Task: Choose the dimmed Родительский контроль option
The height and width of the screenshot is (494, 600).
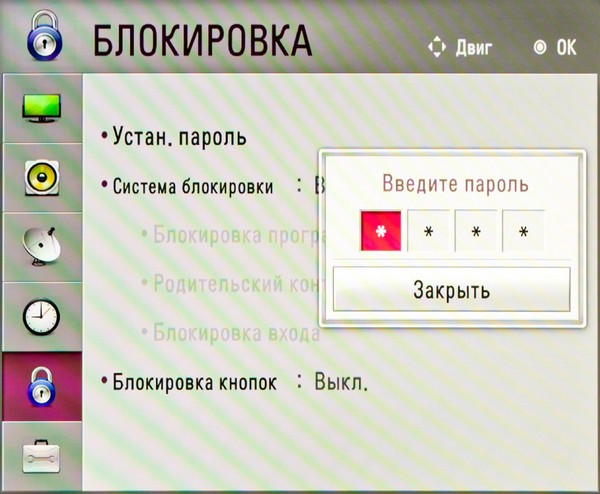Action: click(x=235, y=284)
